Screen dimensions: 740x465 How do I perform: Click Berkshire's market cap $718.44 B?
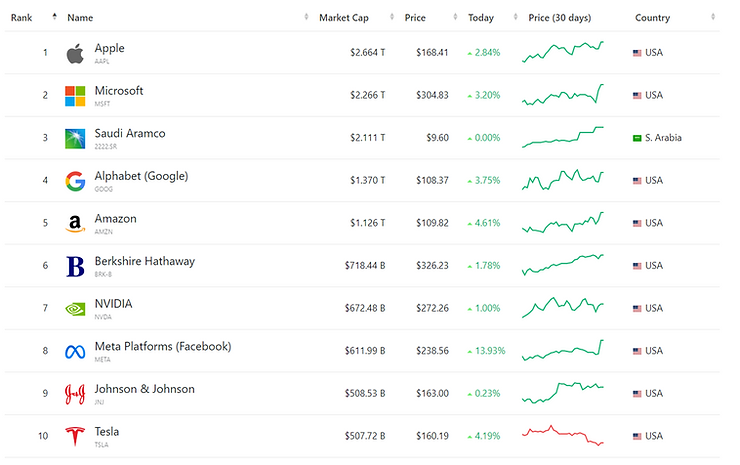click(365, 266)
